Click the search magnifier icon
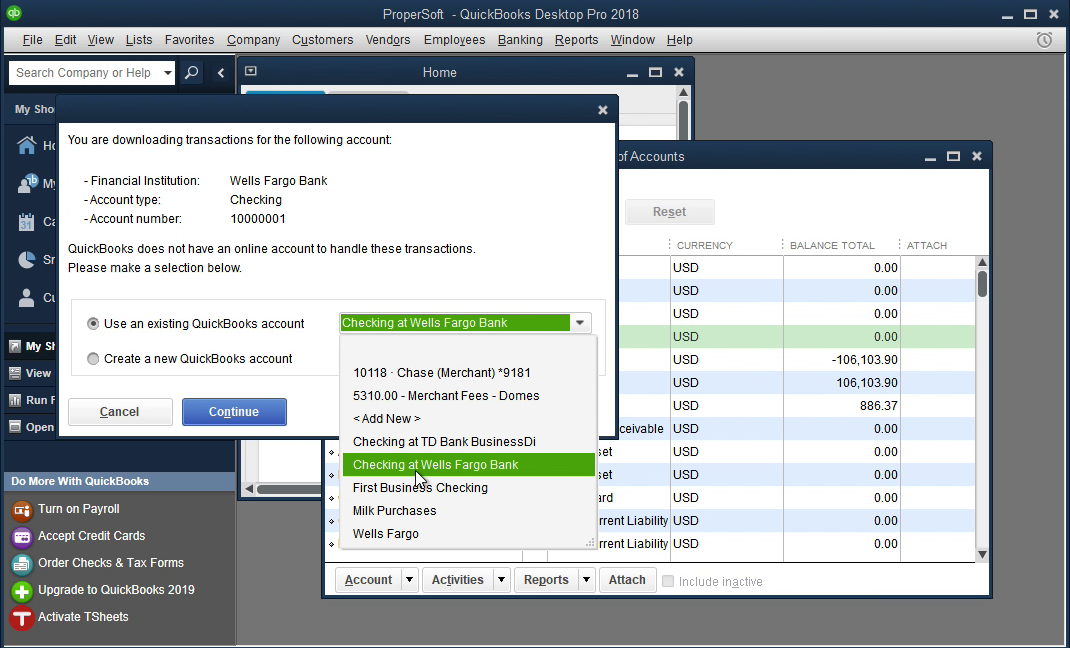This screenshot has width=1070, height=648. coord(192,72)
